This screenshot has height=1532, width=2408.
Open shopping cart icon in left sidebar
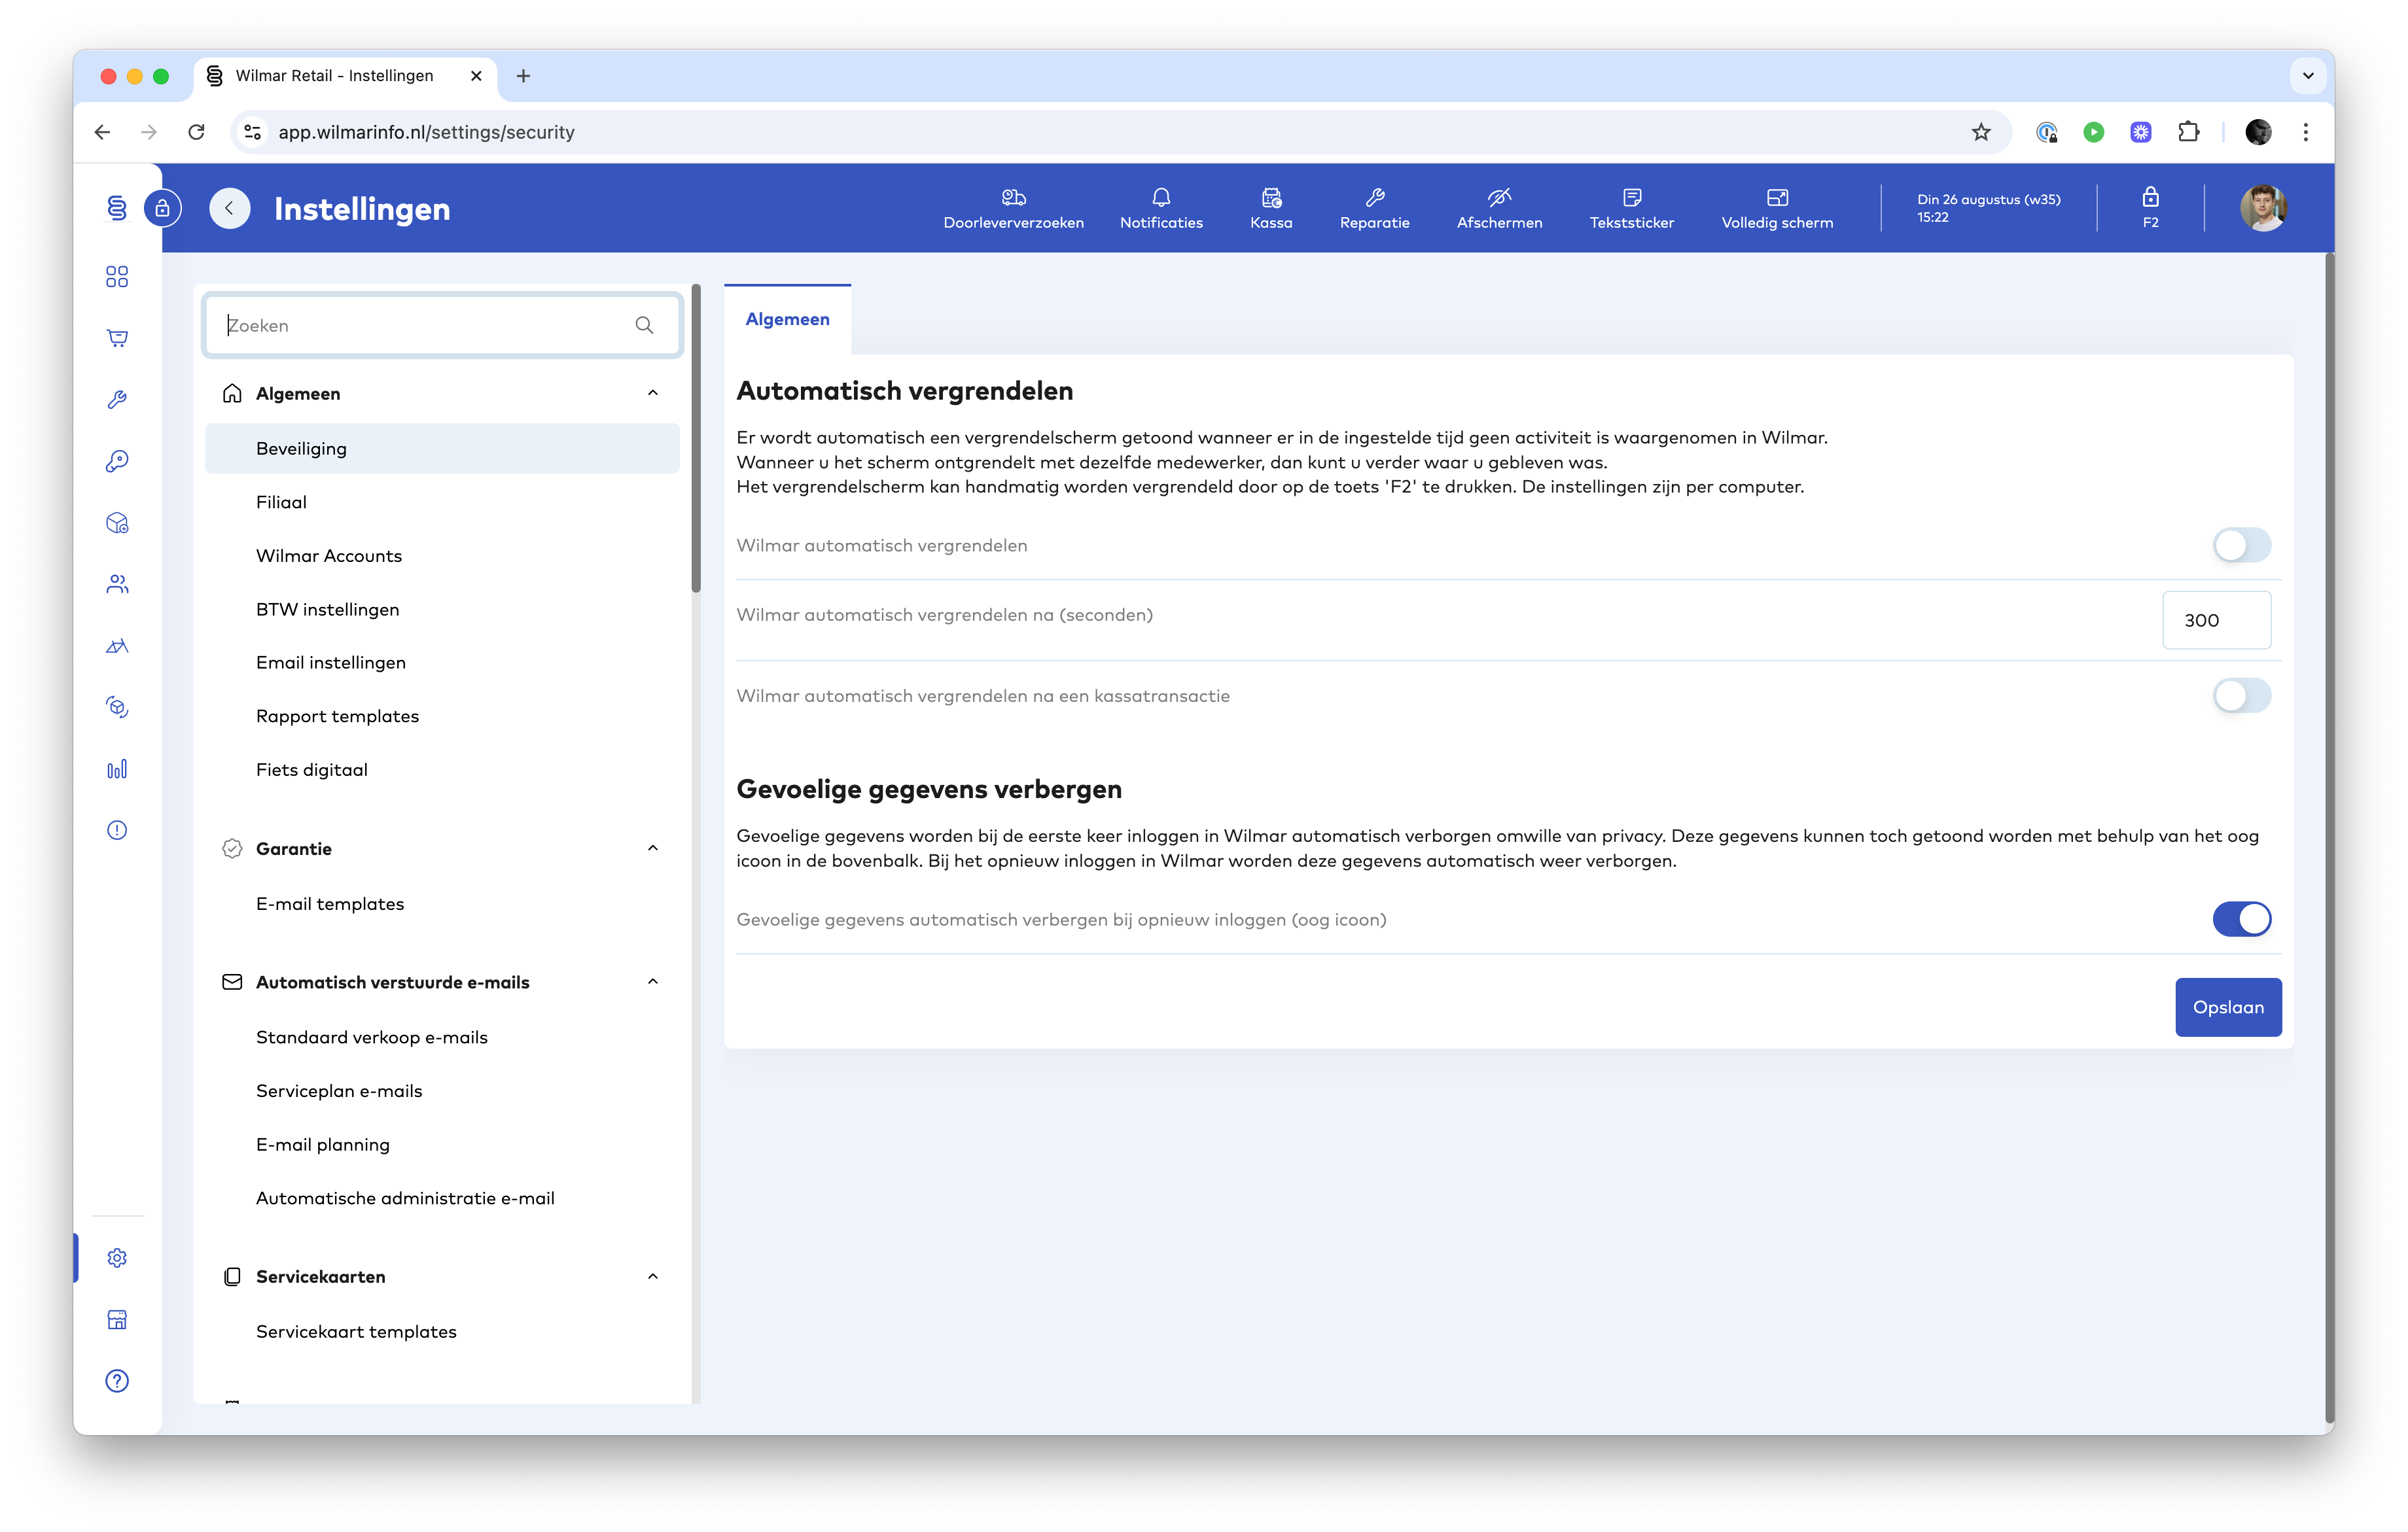(x=117, y=338)
